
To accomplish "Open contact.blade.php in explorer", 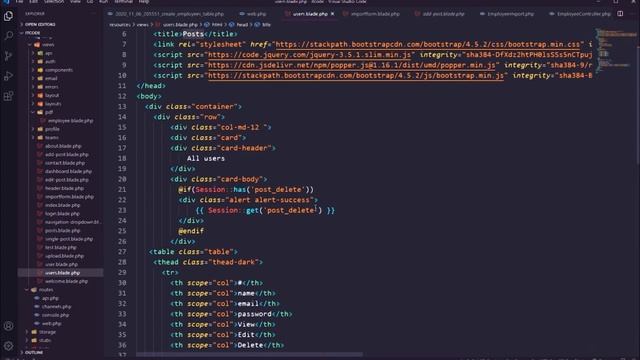I will [65, 163].
